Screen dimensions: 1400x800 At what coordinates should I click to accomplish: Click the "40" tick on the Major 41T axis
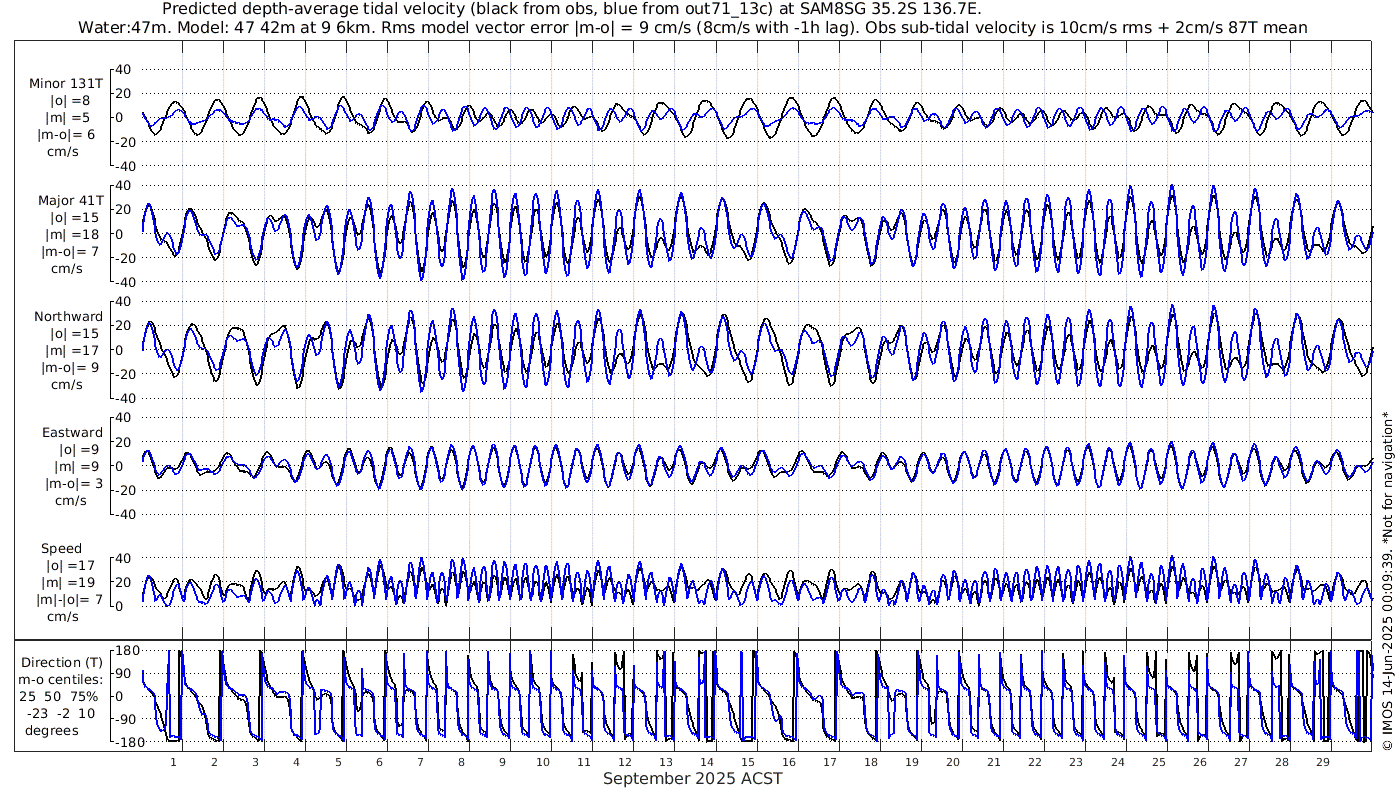pyautogui.click(x=125, y=186)
